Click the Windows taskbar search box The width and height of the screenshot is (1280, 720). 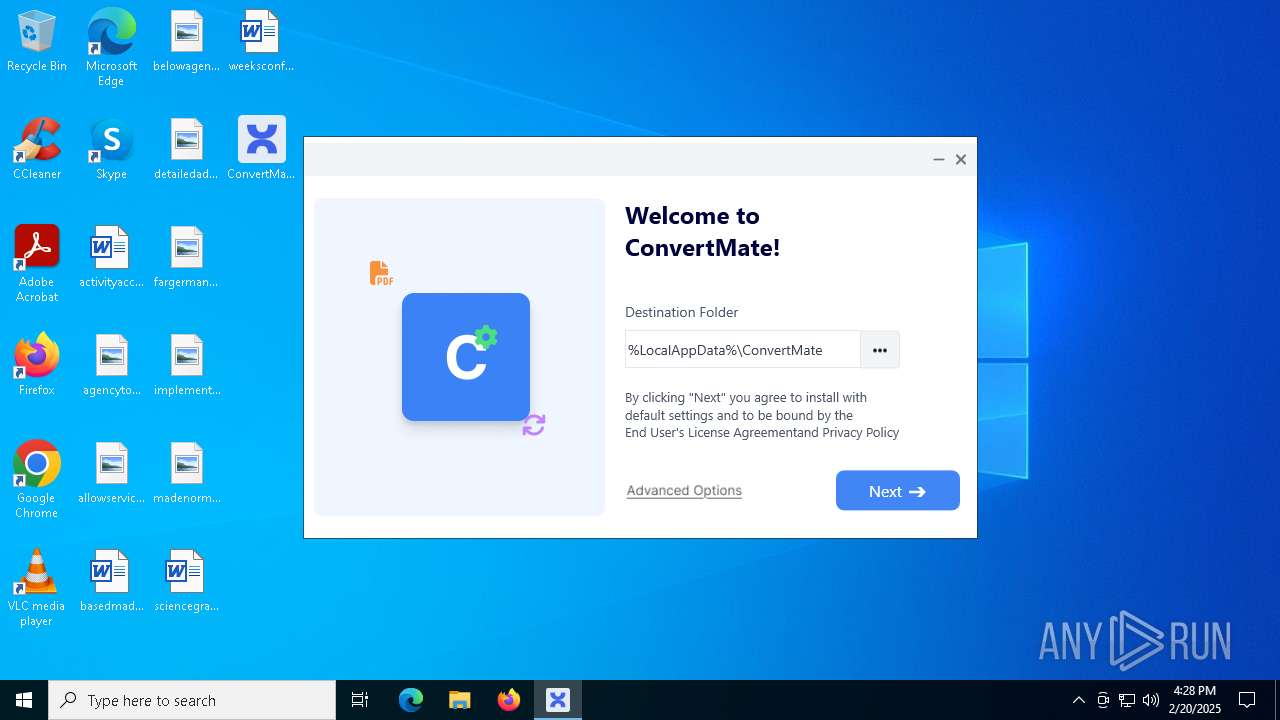tap(192, 700)
